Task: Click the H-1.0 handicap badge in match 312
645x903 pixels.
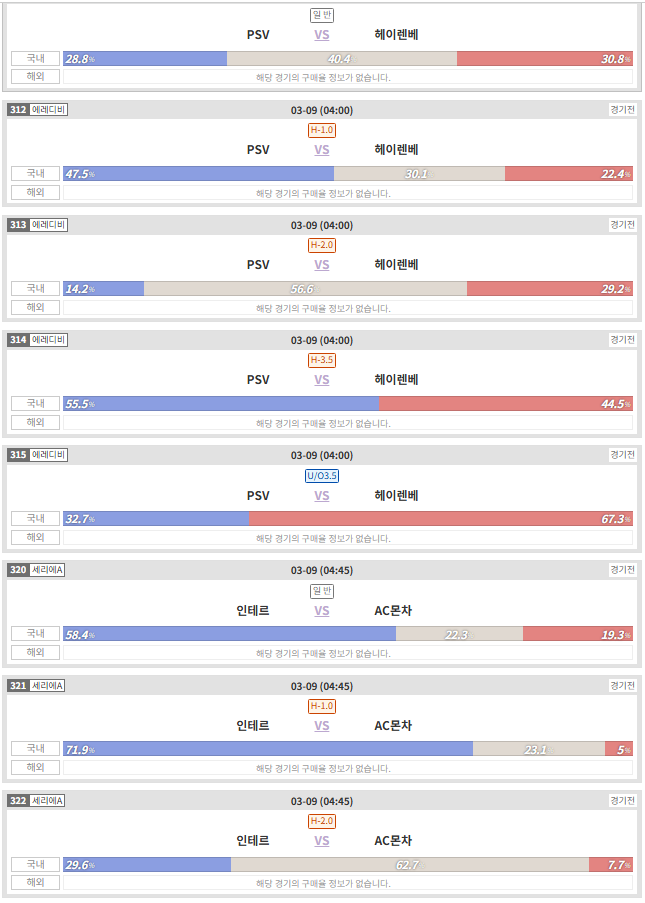Action: coord(322,130)
